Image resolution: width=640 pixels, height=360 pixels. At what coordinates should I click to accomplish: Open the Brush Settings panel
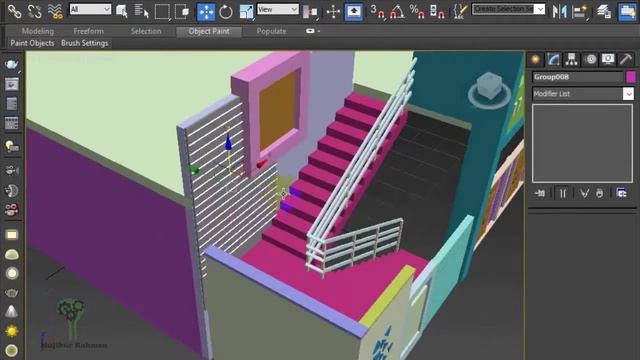pos(84,43)
